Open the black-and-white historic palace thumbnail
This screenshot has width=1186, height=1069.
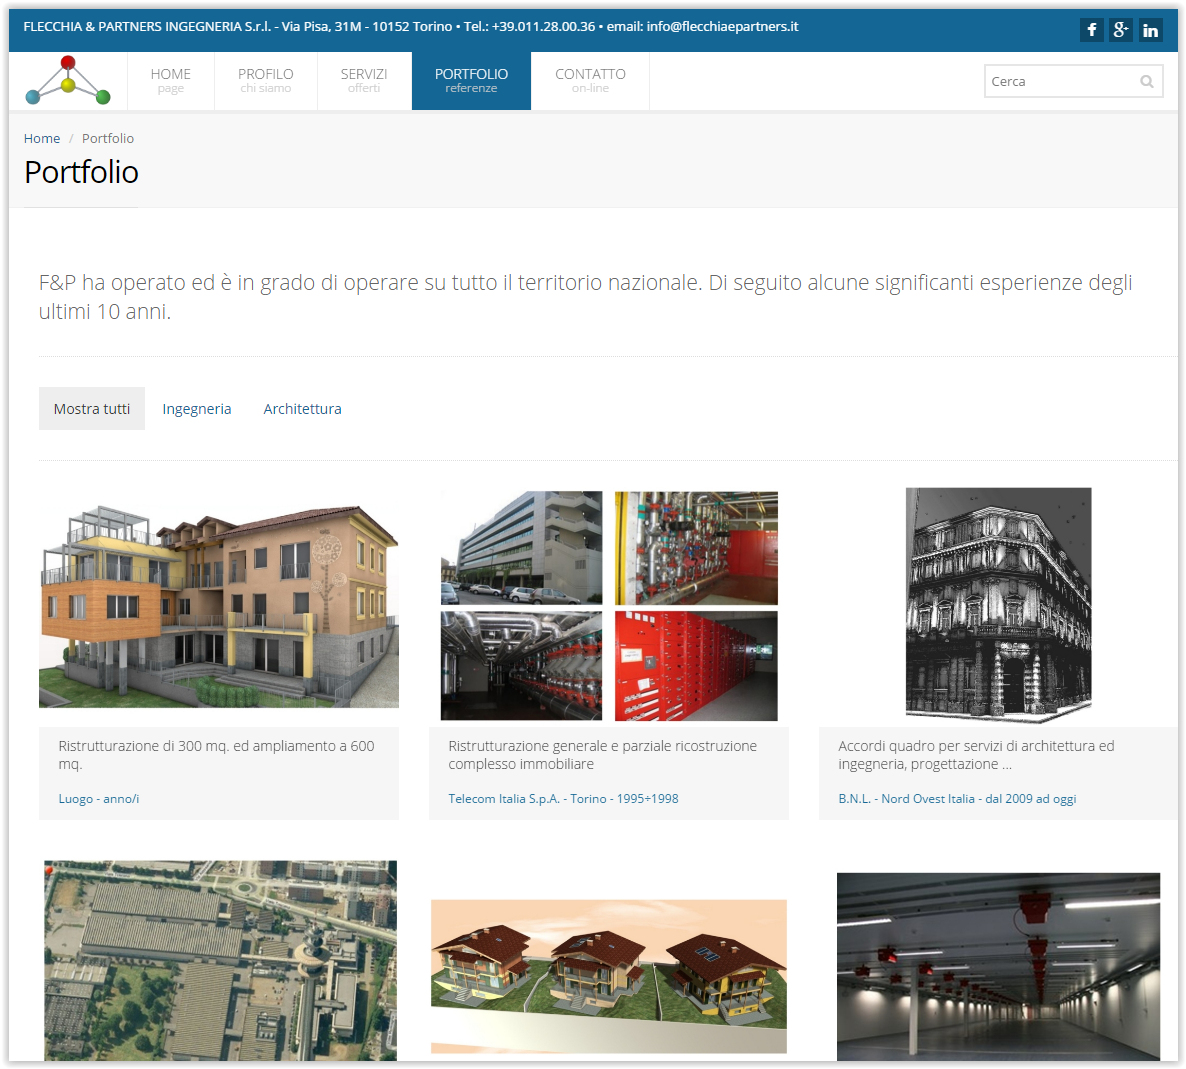[x=998, y=605]
